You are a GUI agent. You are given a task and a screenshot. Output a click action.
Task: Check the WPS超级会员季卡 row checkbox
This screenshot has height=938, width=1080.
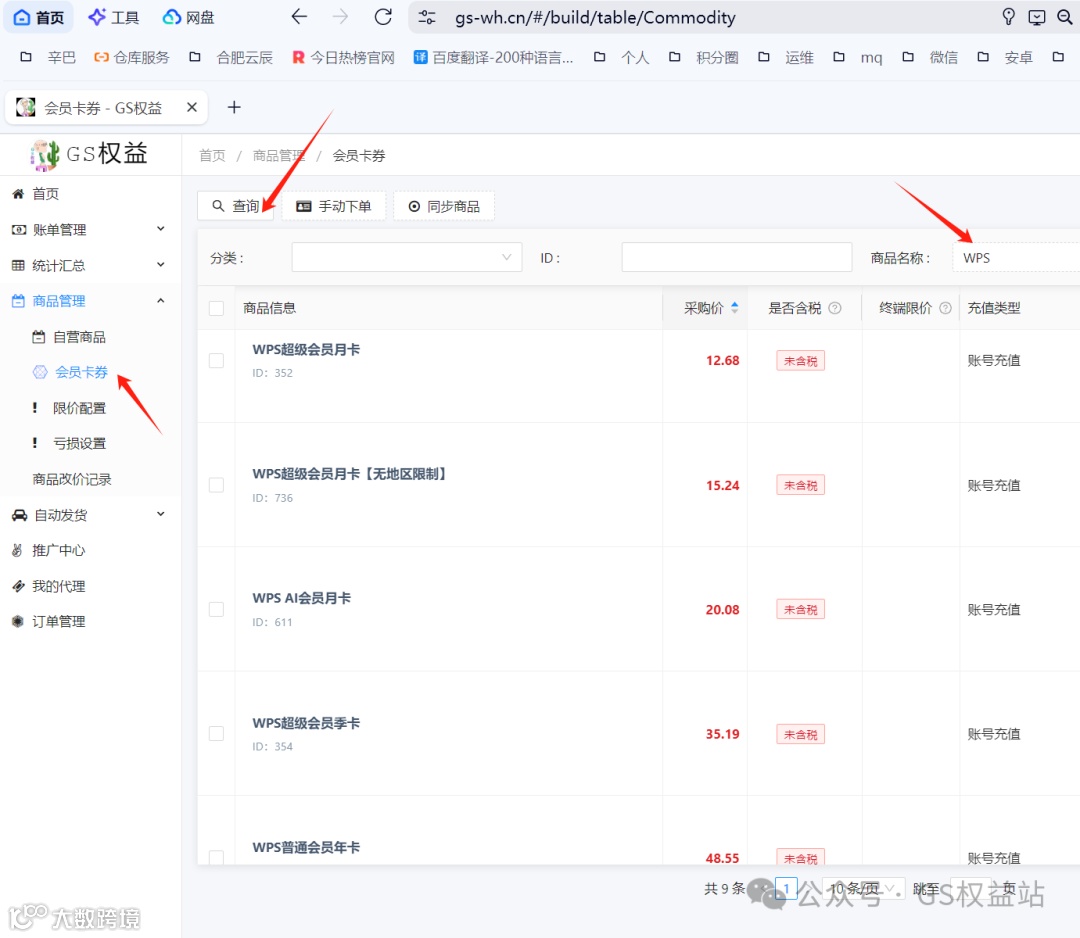216,734
